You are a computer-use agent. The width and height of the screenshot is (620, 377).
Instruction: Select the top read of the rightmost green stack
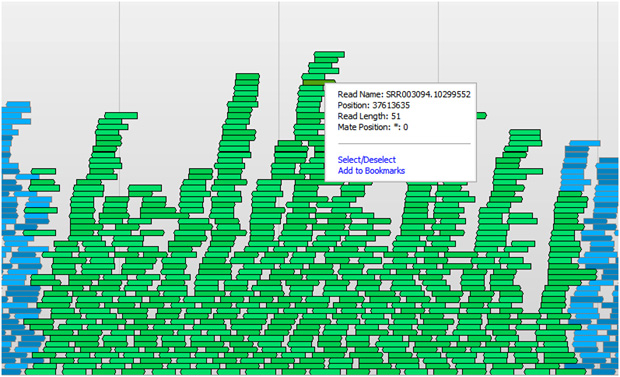[x=525, y=132]
